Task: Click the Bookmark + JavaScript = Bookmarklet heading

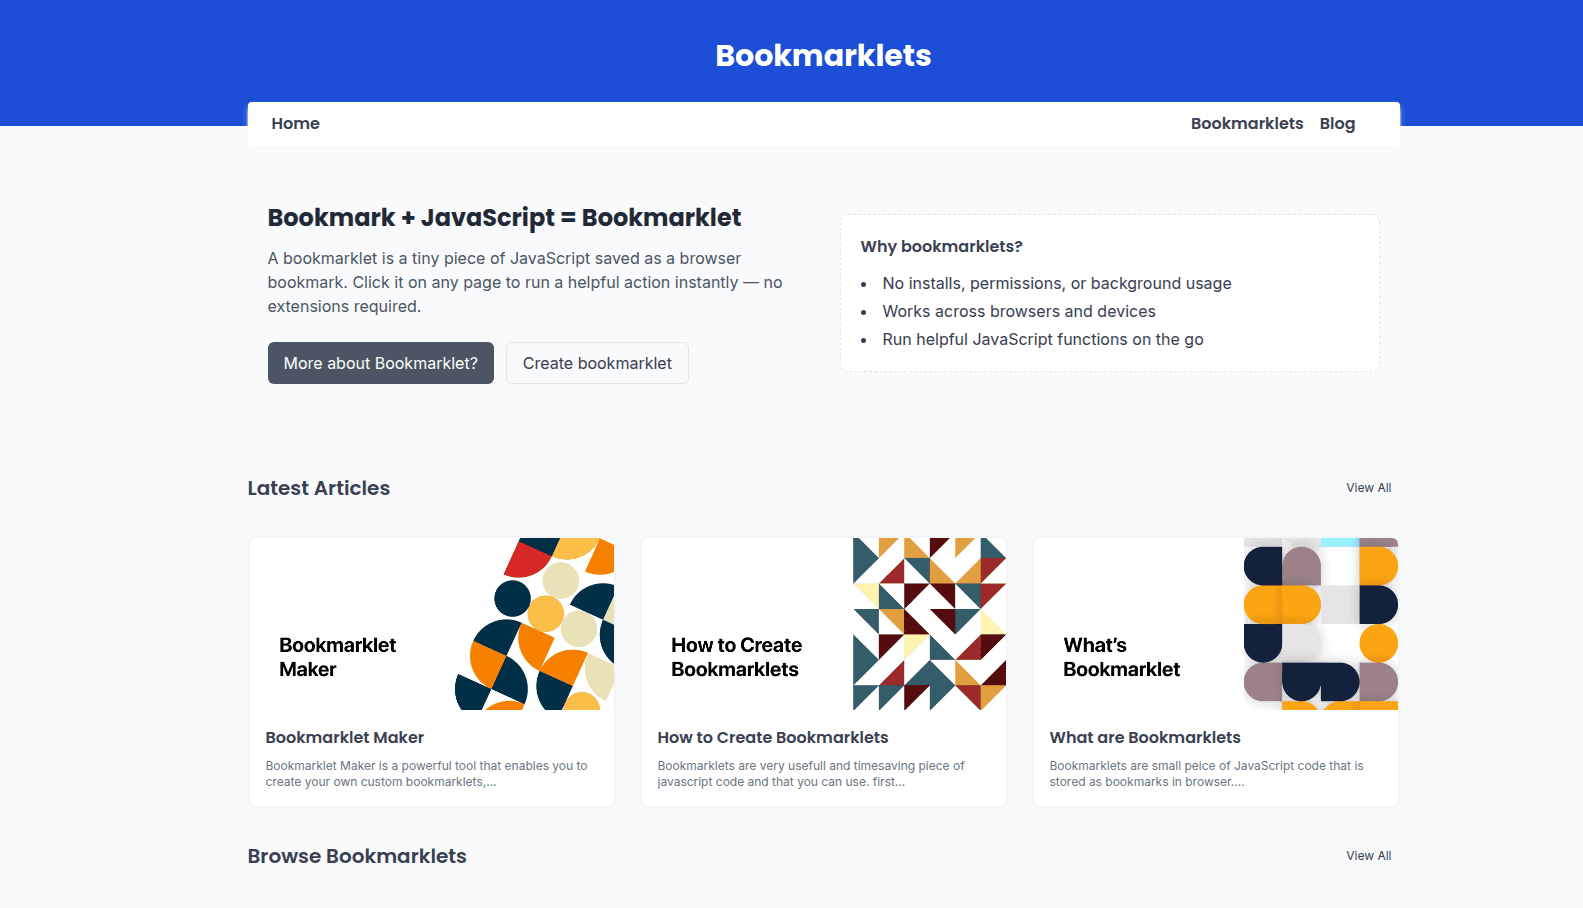Action: (x=504, y=217)
